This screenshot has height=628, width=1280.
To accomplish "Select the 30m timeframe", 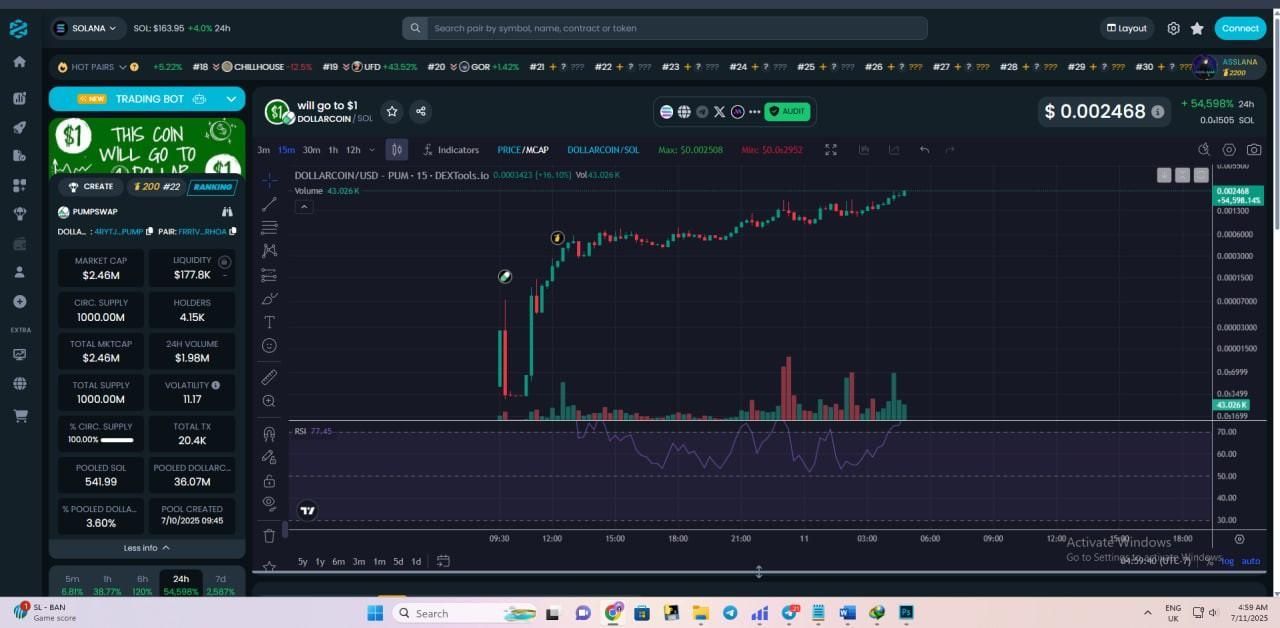I will [x=311, y=150].
